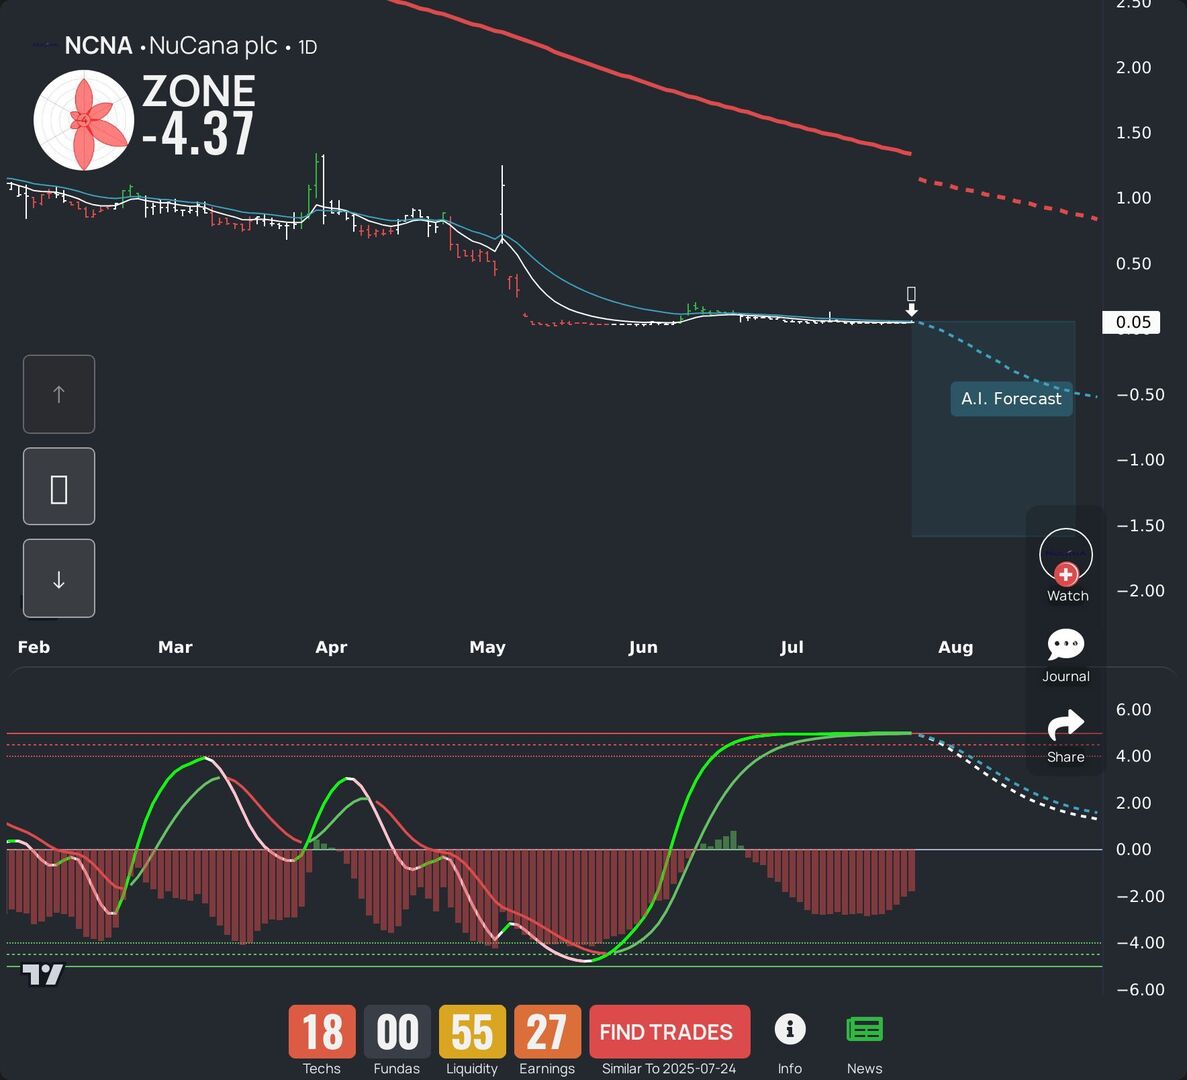Click the Aug label on time axis

click(x=955, y=647)
